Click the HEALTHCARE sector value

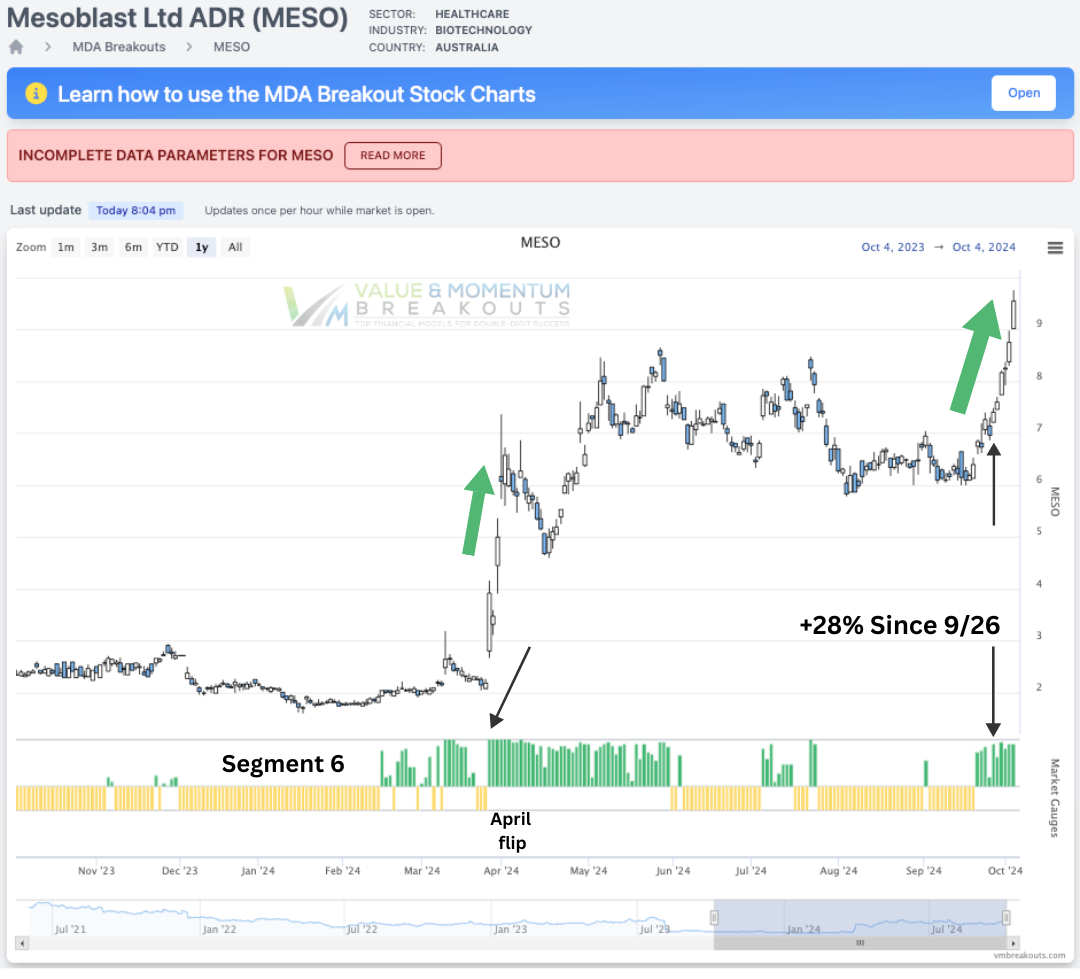tap(472, 14)
